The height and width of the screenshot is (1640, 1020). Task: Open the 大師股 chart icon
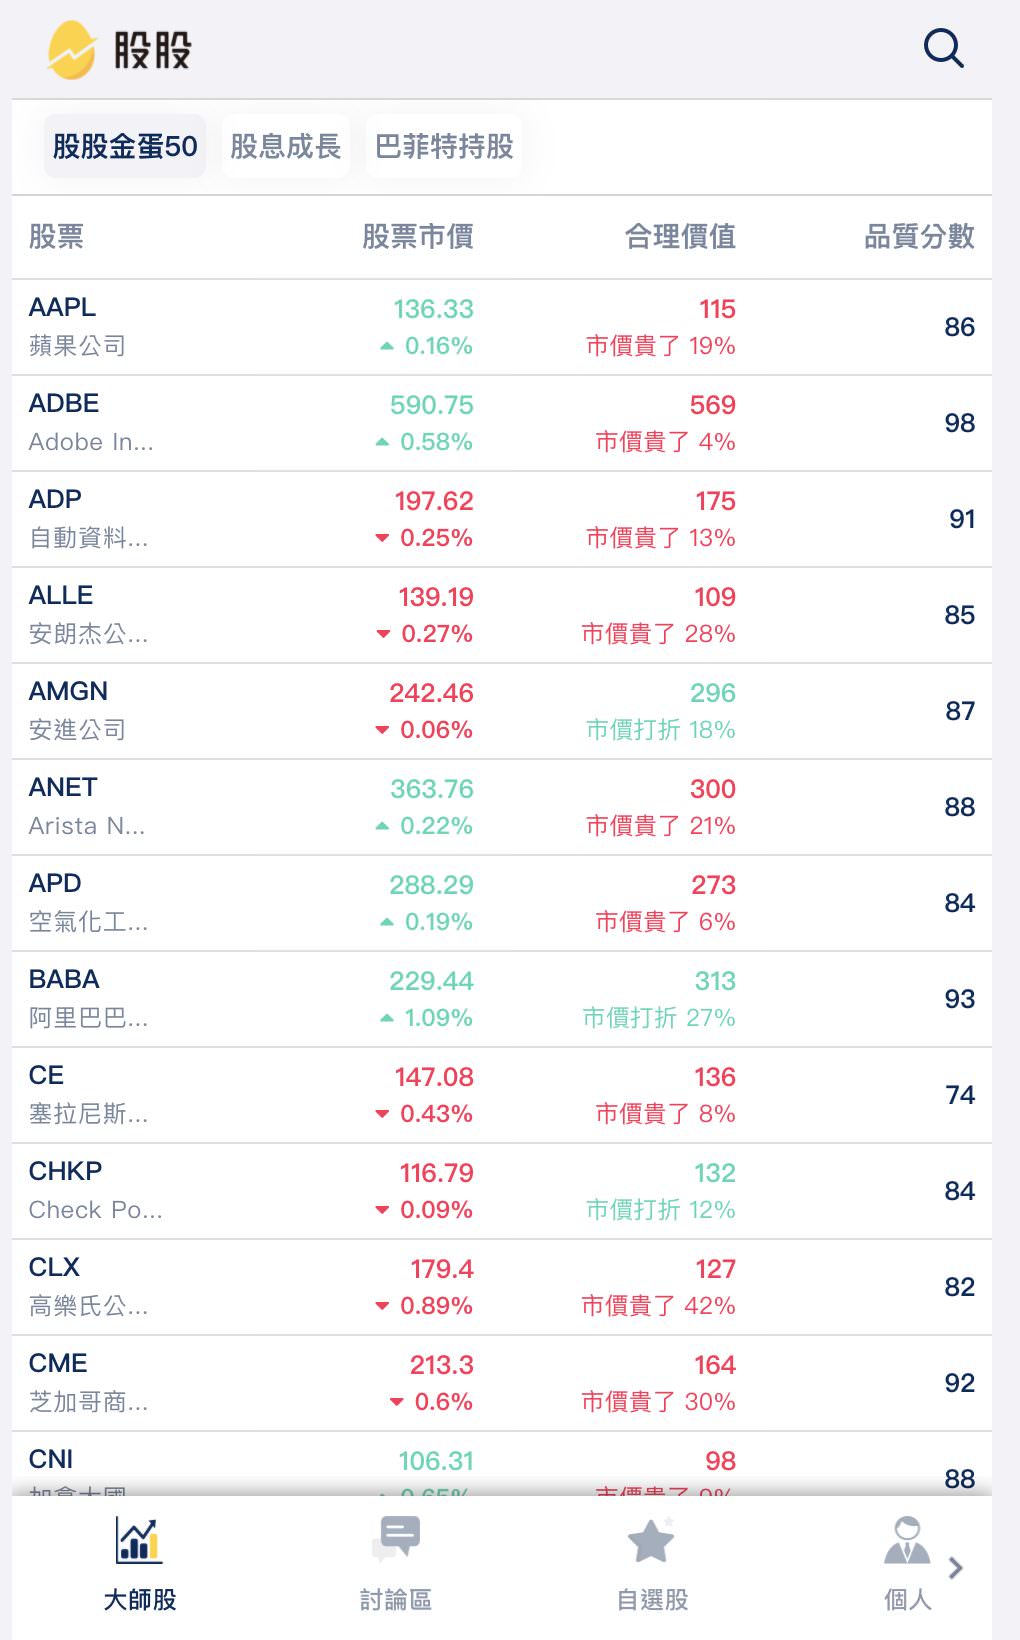pyautogui.click(x=139, y=1541)
